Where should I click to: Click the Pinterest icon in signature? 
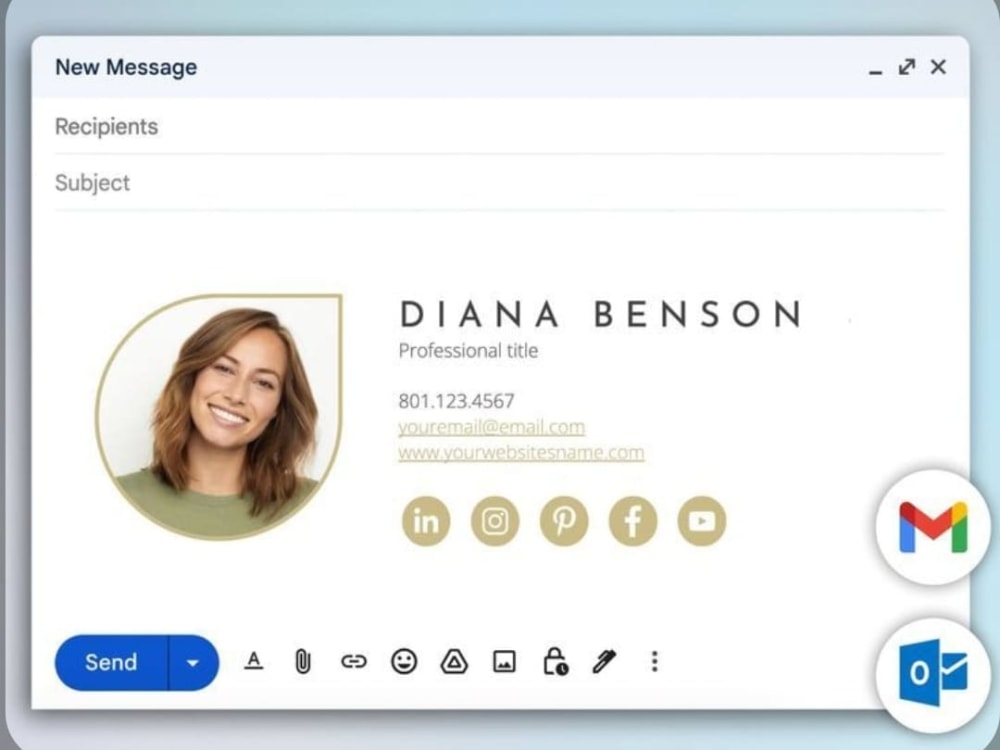[x=564, y=521]
